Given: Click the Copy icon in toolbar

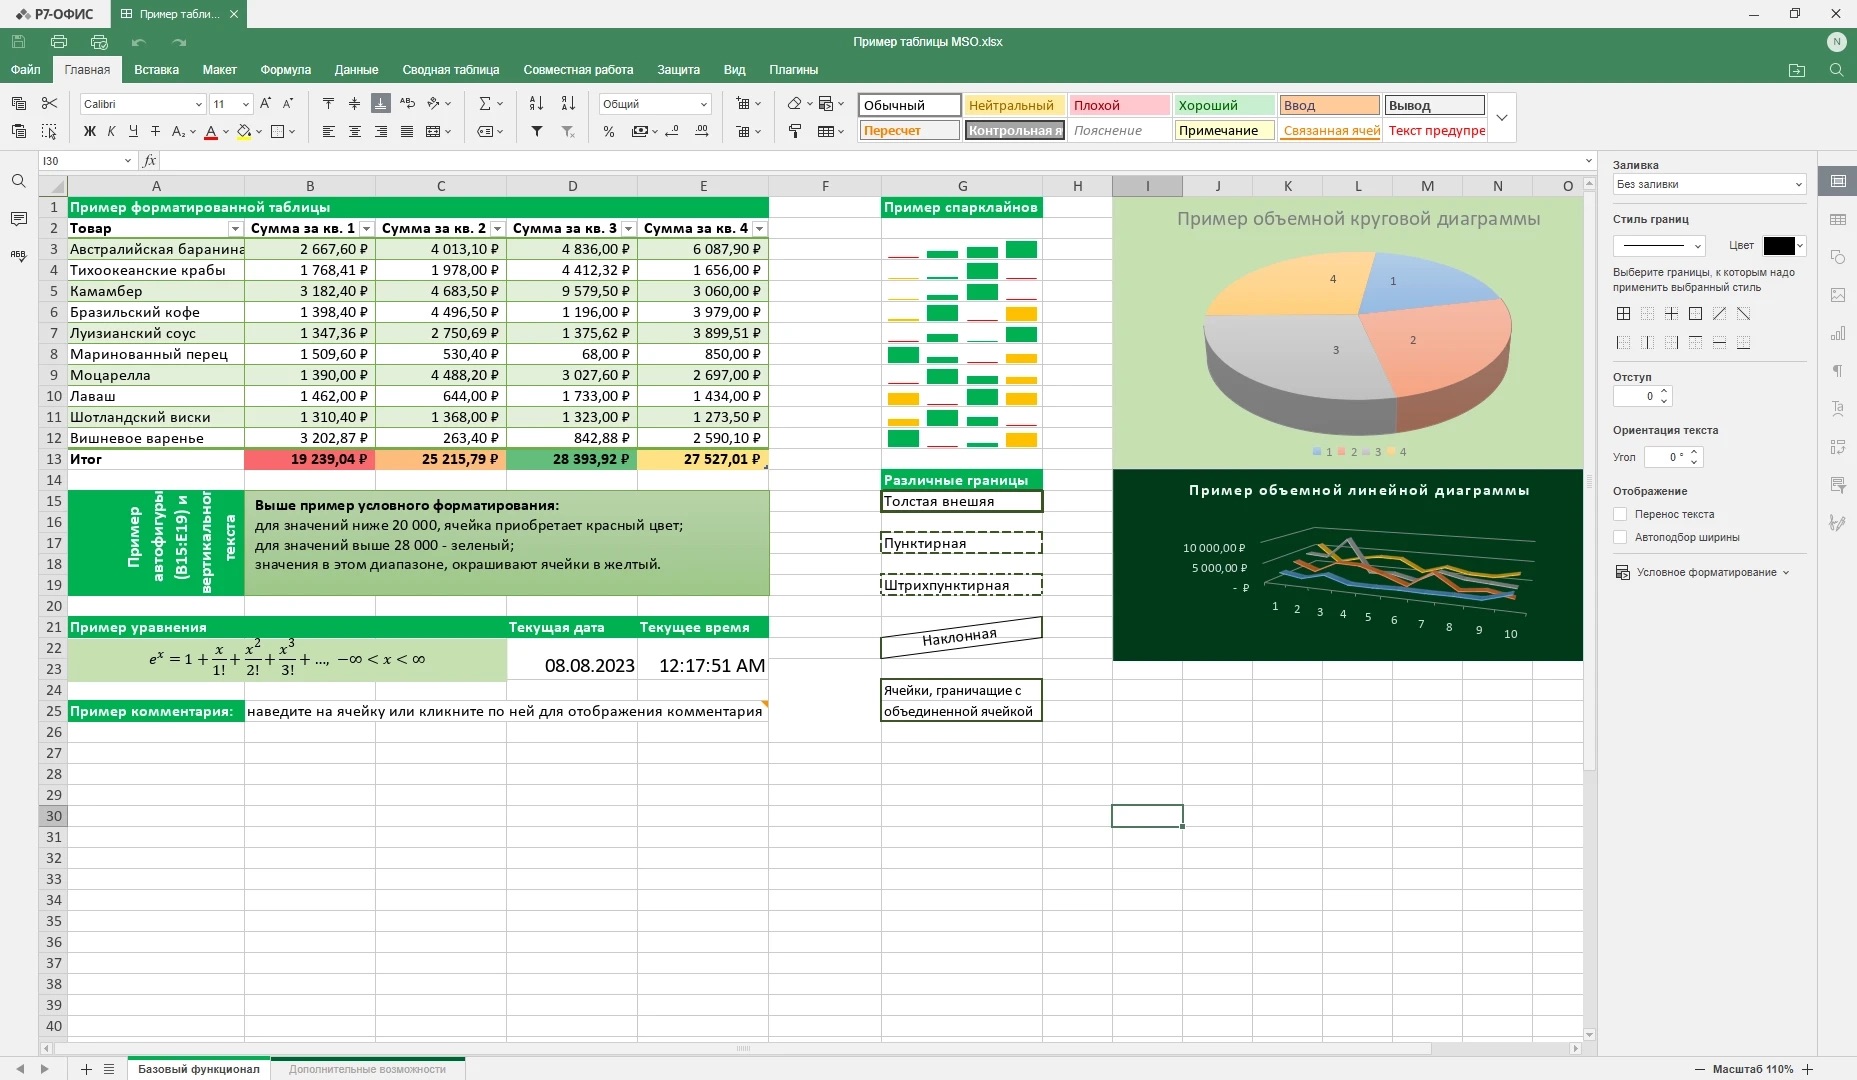Looking at the screenshot, I should pyautogui.click(x=18, y=103).
